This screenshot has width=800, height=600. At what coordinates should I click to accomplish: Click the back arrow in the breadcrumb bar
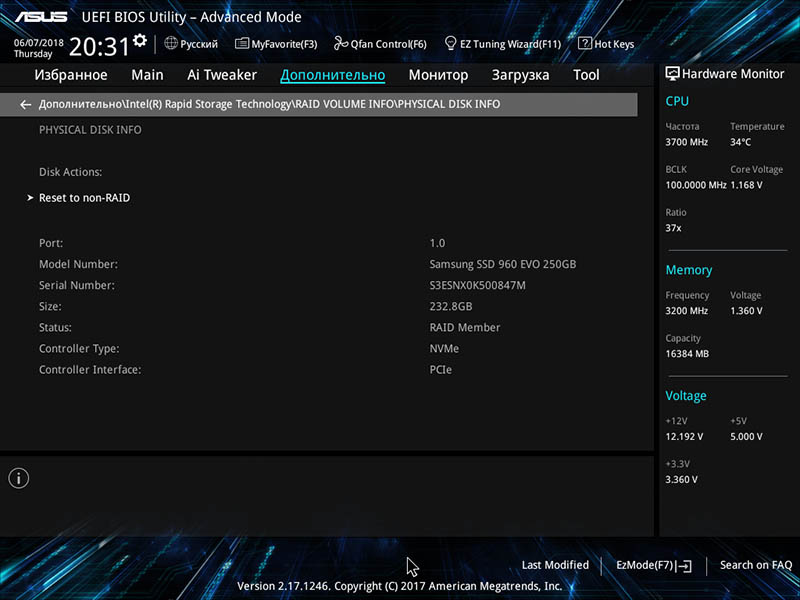click(x=25, y=105)
